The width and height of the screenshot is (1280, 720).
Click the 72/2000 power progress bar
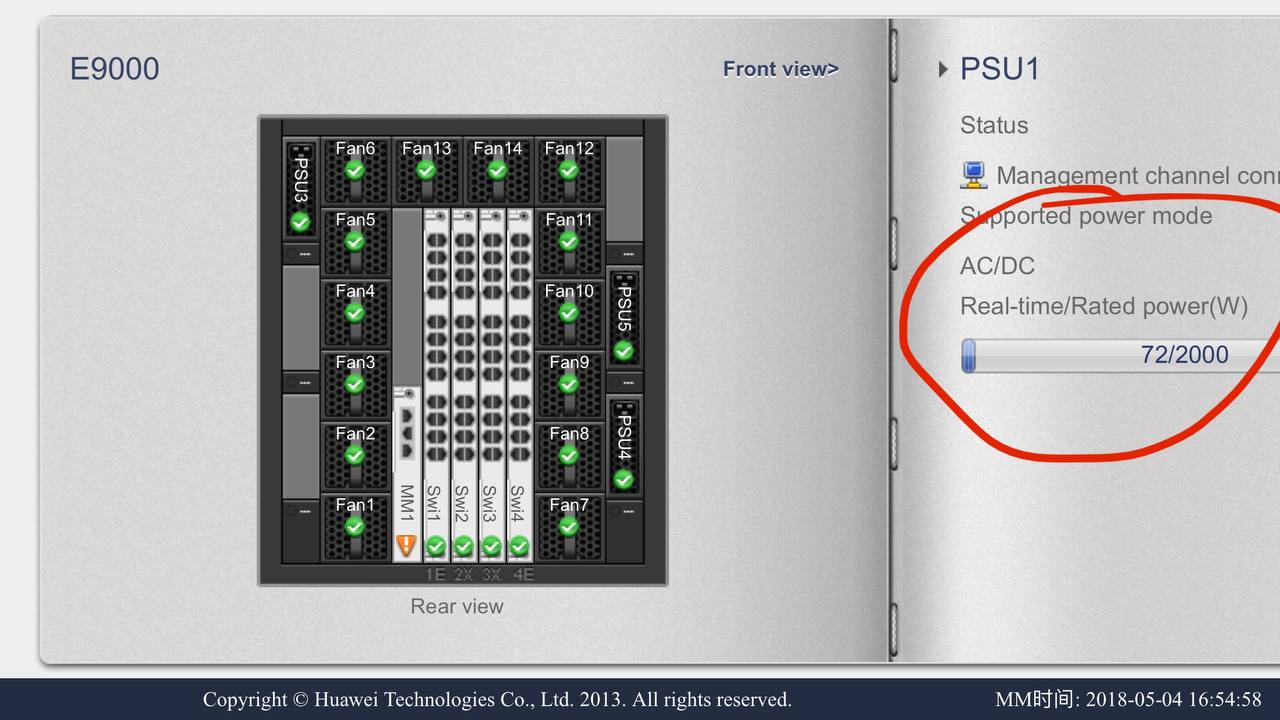[1120, 355]
